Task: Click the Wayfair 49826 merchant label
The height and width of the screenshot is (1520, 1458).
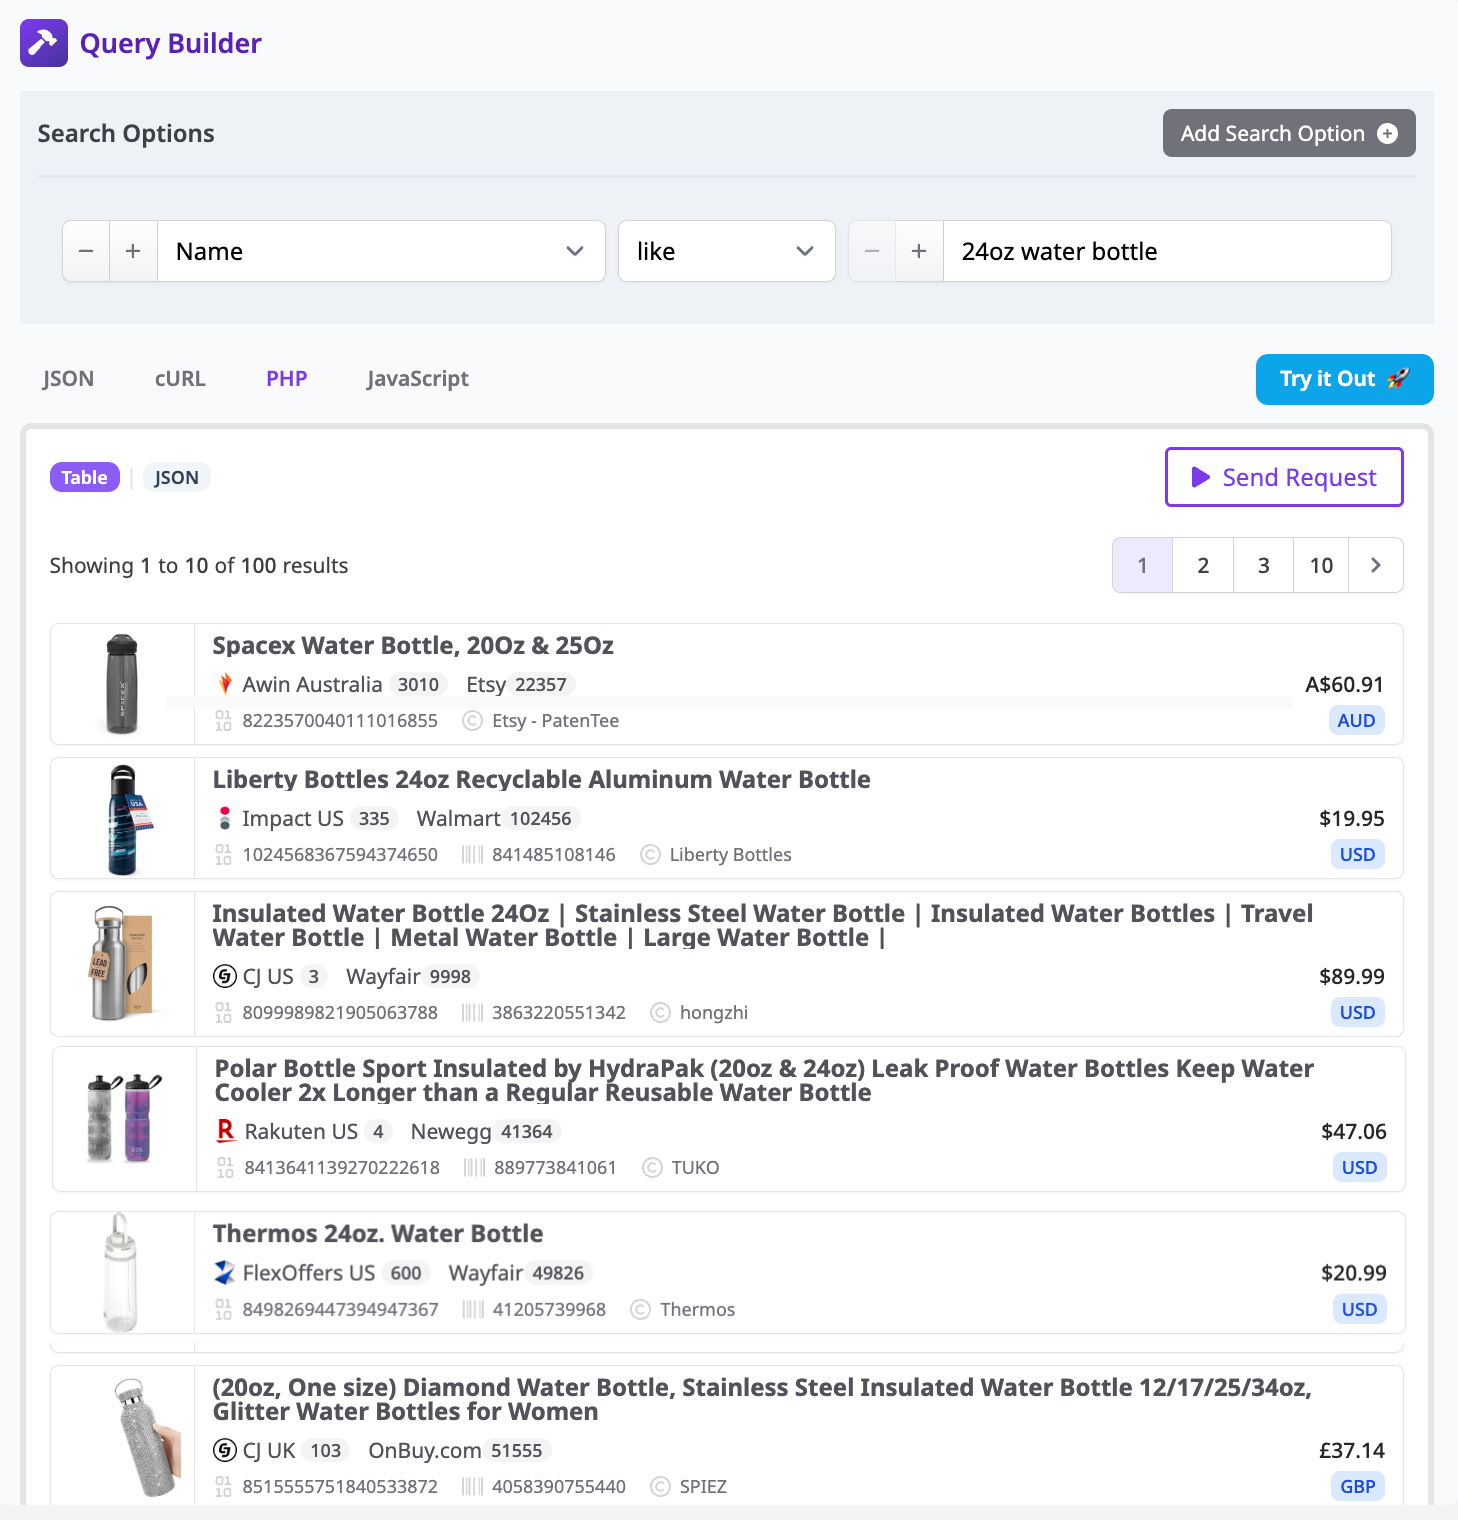Action: pos(518,1272)
